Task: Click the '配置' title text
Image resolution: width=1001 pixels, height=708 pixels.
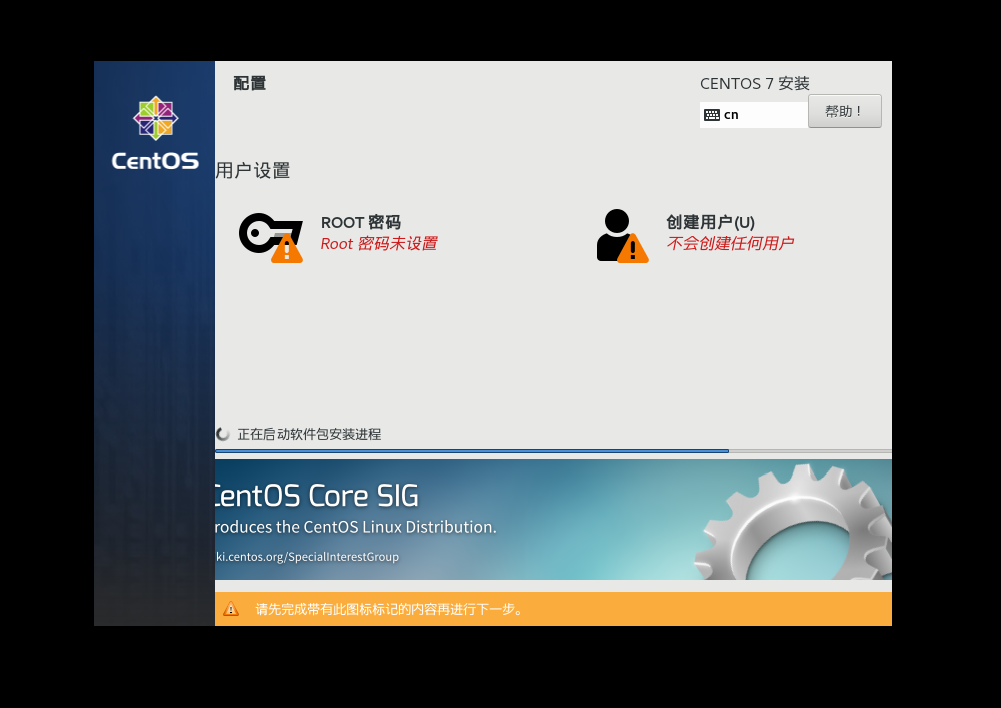Action: (x=250, y=83)
